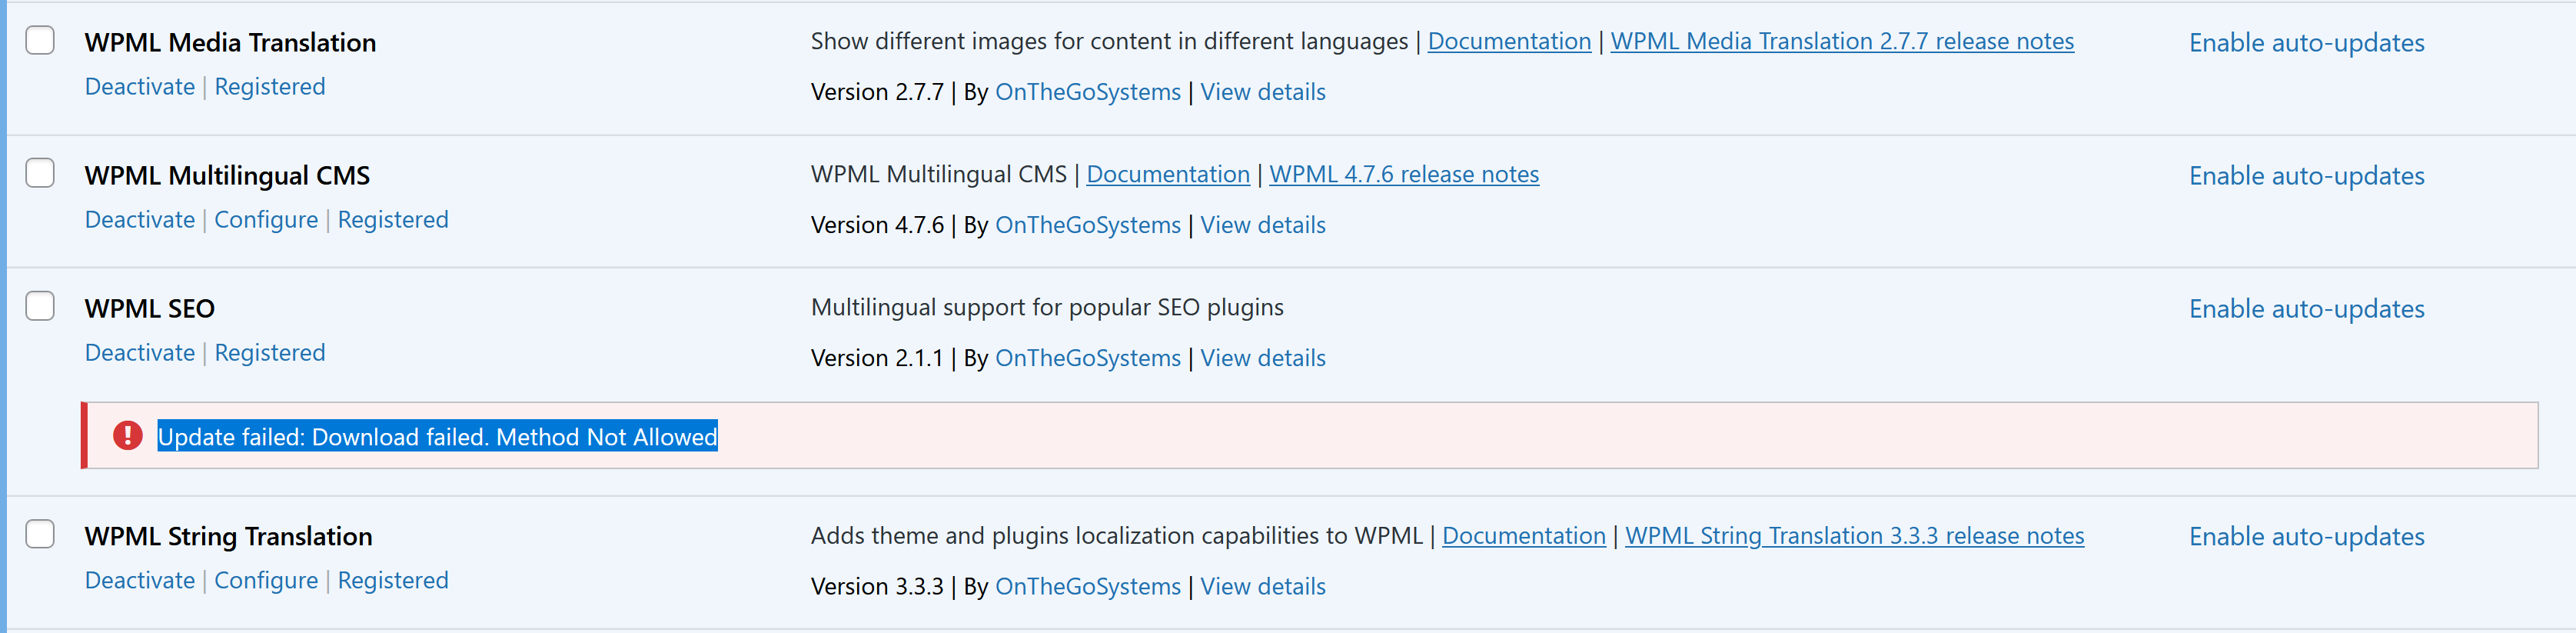Select the WPML Multilingual CMS checkbox

tap(40, 173)
